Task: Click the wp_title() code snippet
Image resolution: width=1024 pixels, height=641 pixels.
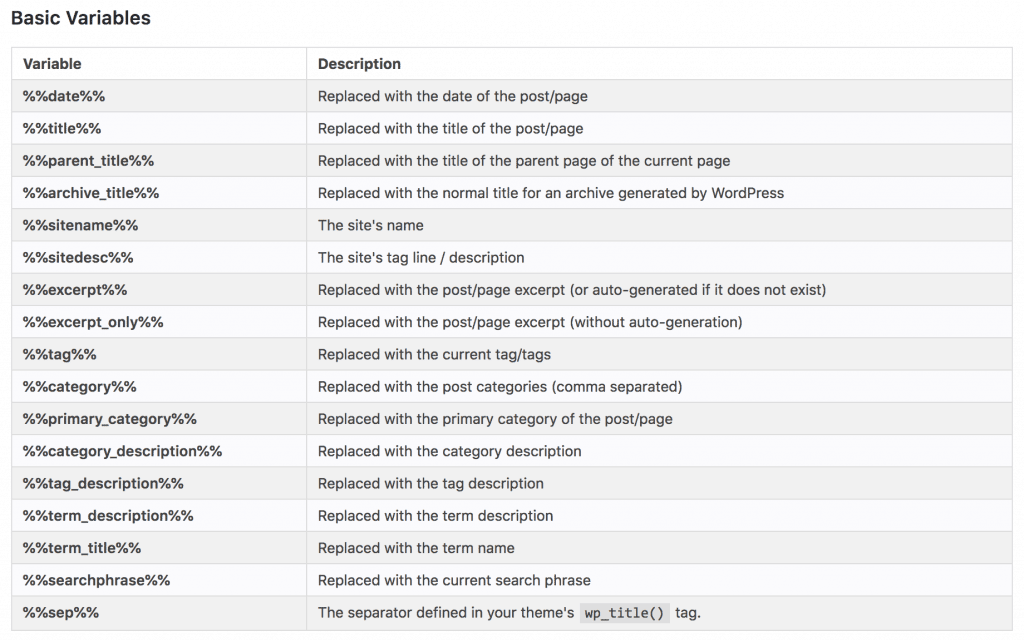Action: pos(624,613)
